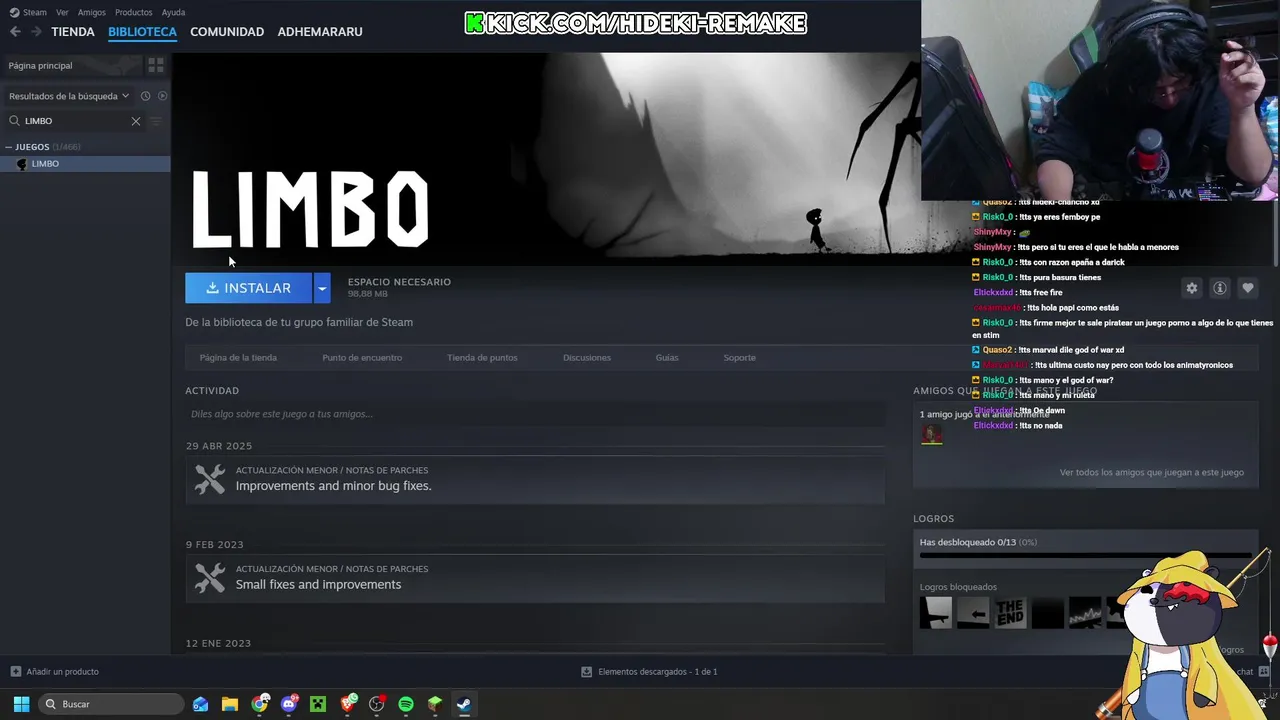
Task: Open Chrome from taskbar
Action: (260, 704)
